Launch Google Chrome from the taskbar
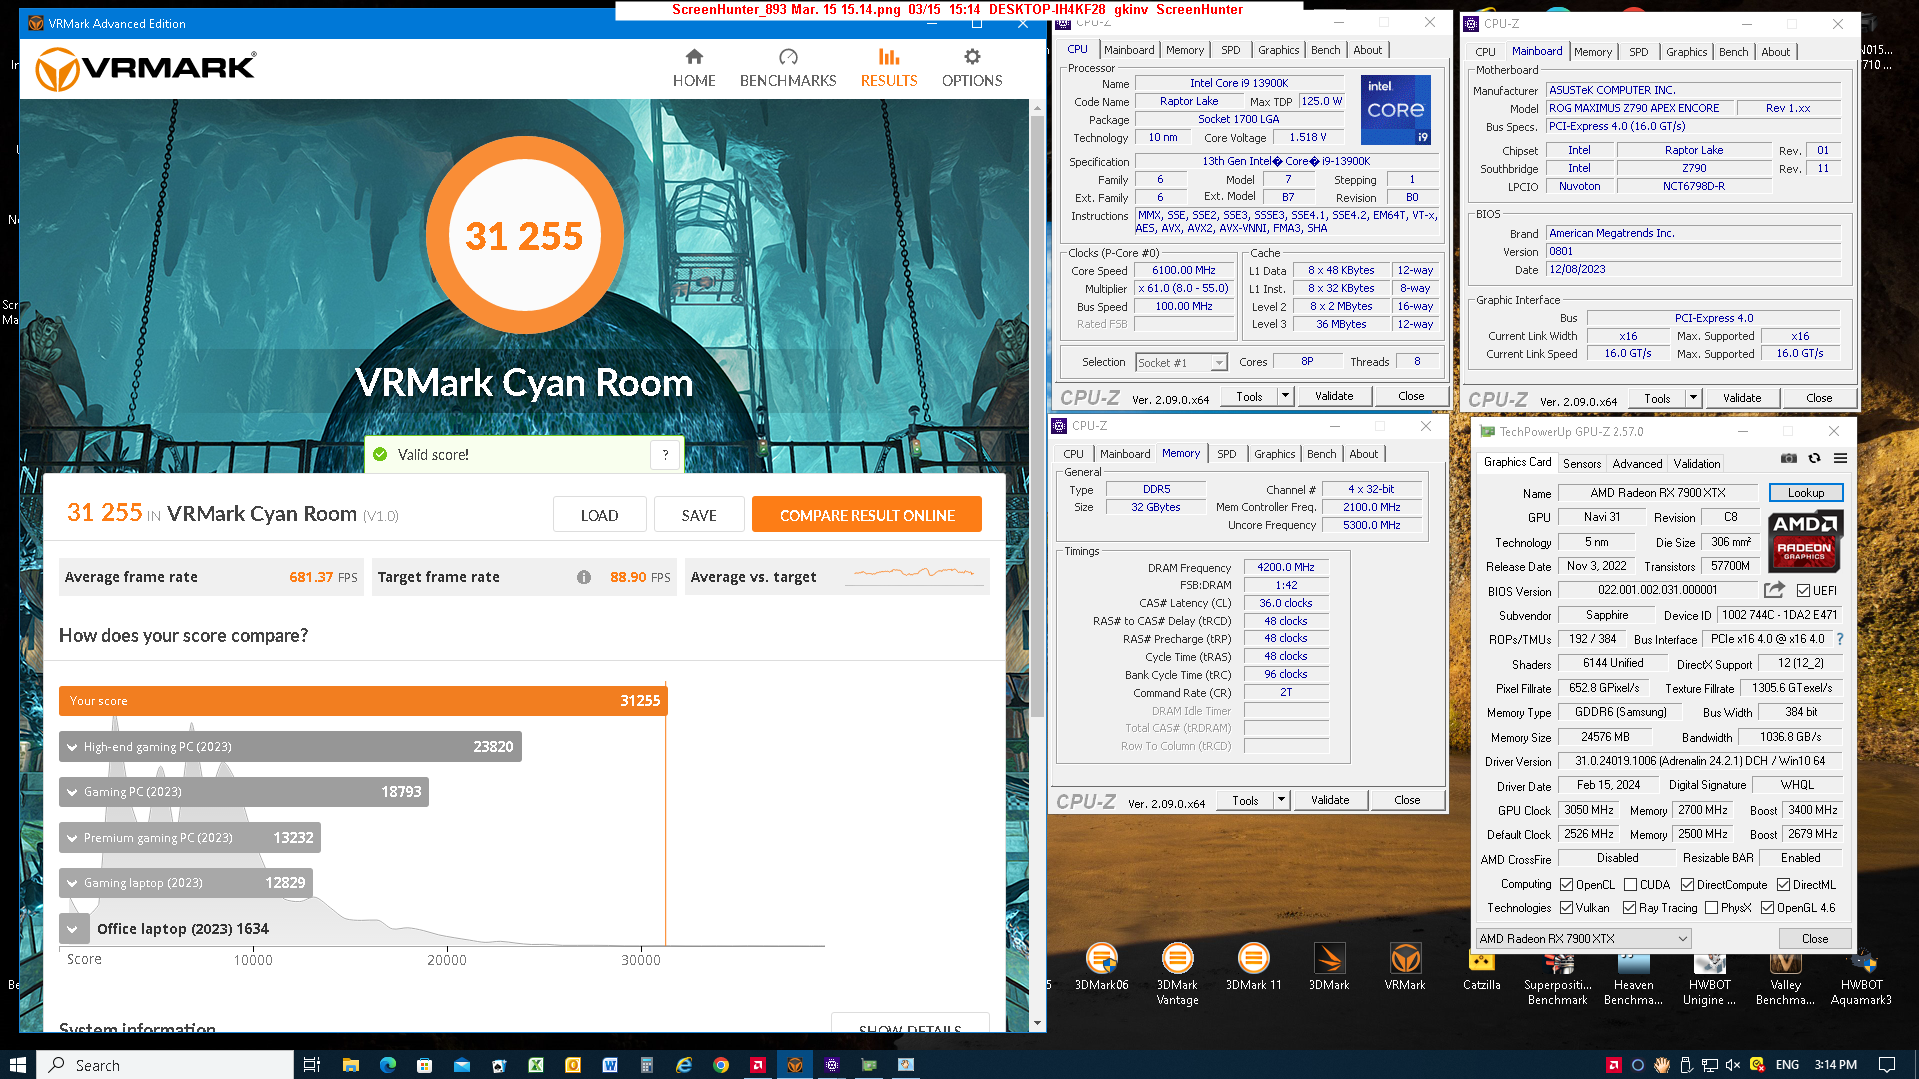 point(720,1065)
